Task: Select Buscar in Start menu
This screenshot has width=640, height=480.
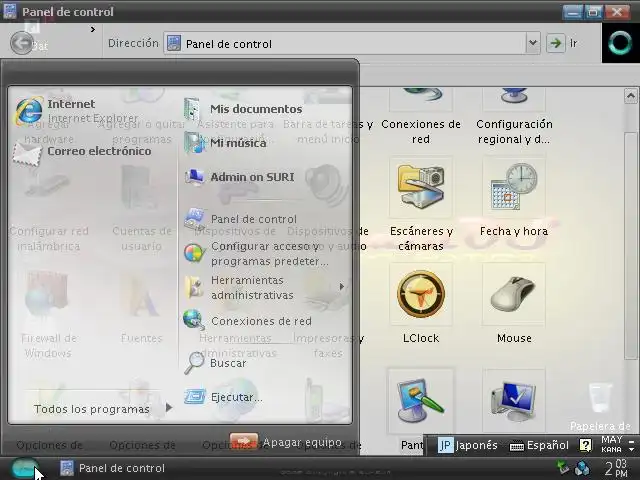Action: point(228,363)
